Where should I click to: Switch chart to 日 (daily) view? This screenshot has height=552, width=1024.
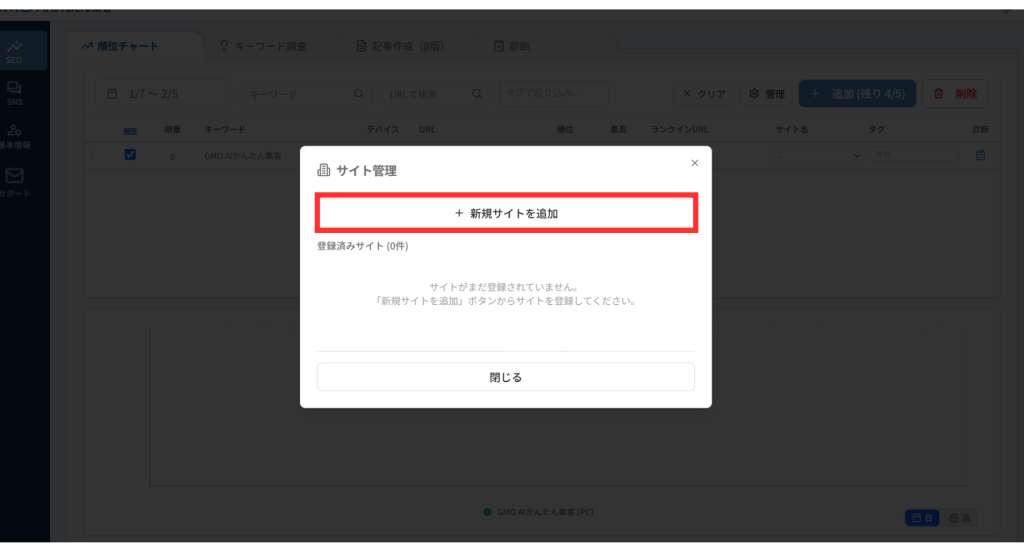click(x=923, y=517)
